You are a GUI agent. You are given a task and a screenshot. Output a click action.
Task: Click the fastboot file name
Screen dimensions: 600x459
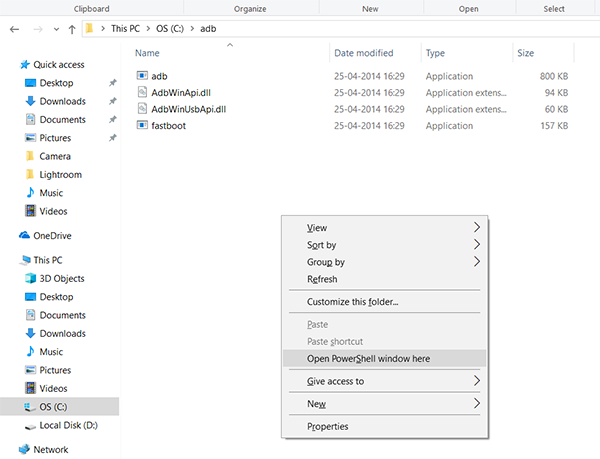click(168, 125)
